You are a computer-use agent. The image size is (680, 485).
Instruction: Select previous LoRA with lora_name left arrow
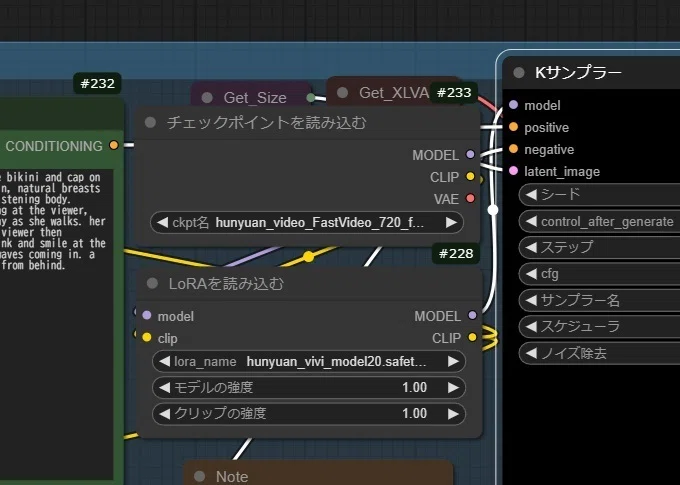click(x=164, y=361)
